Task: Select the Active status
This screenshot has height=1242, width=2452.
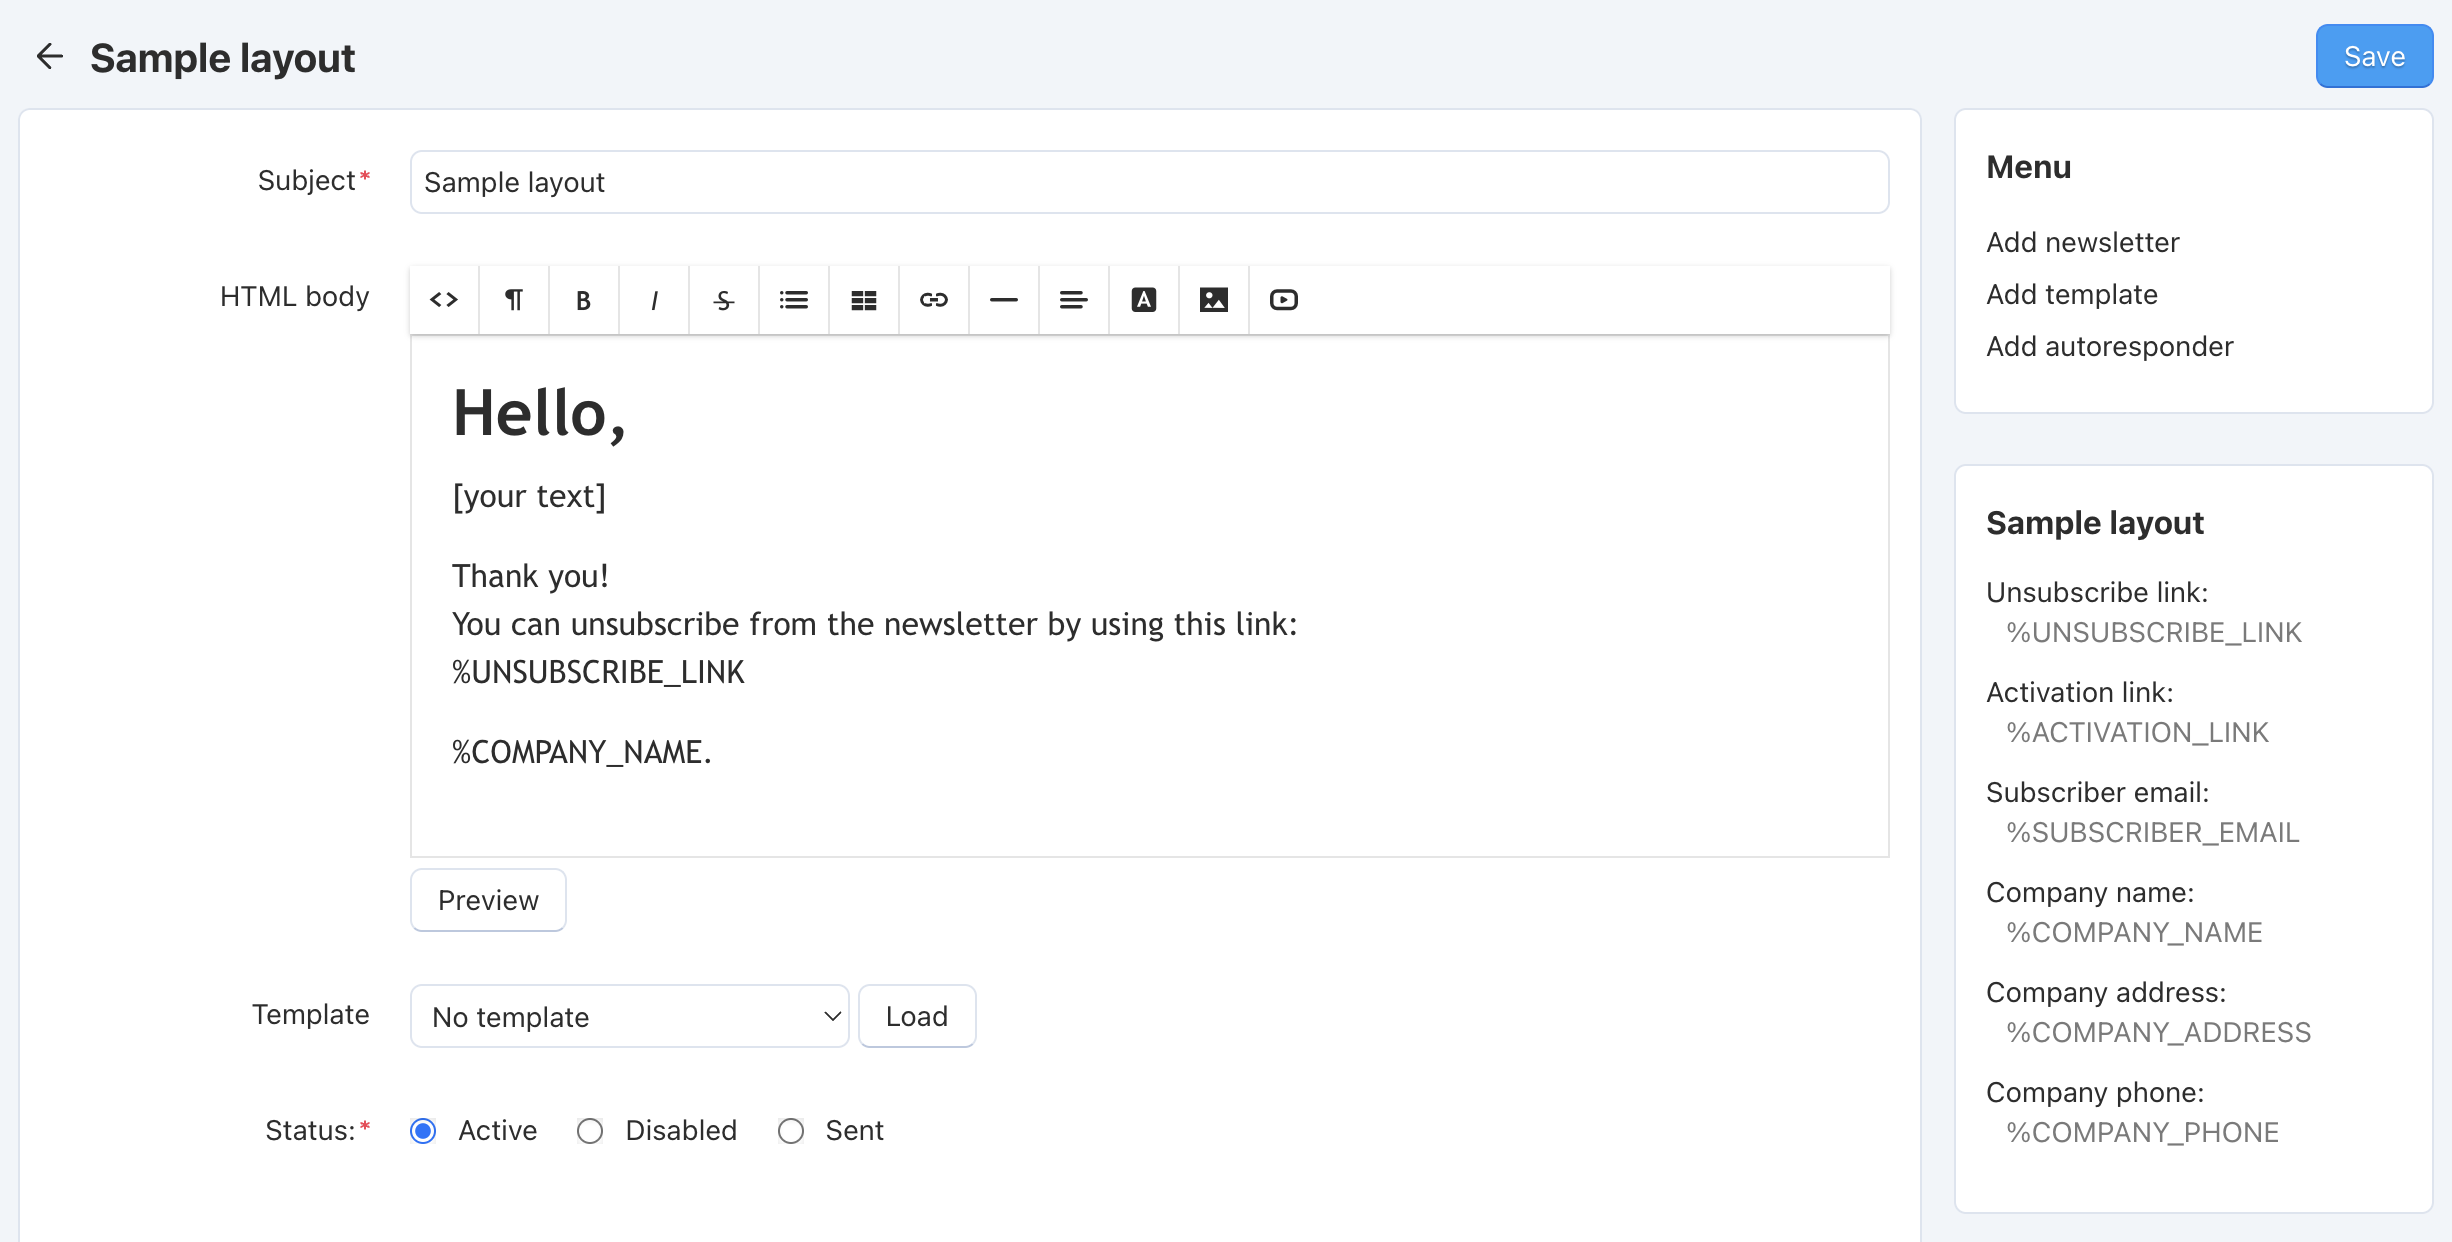Action: [423, 1131]
